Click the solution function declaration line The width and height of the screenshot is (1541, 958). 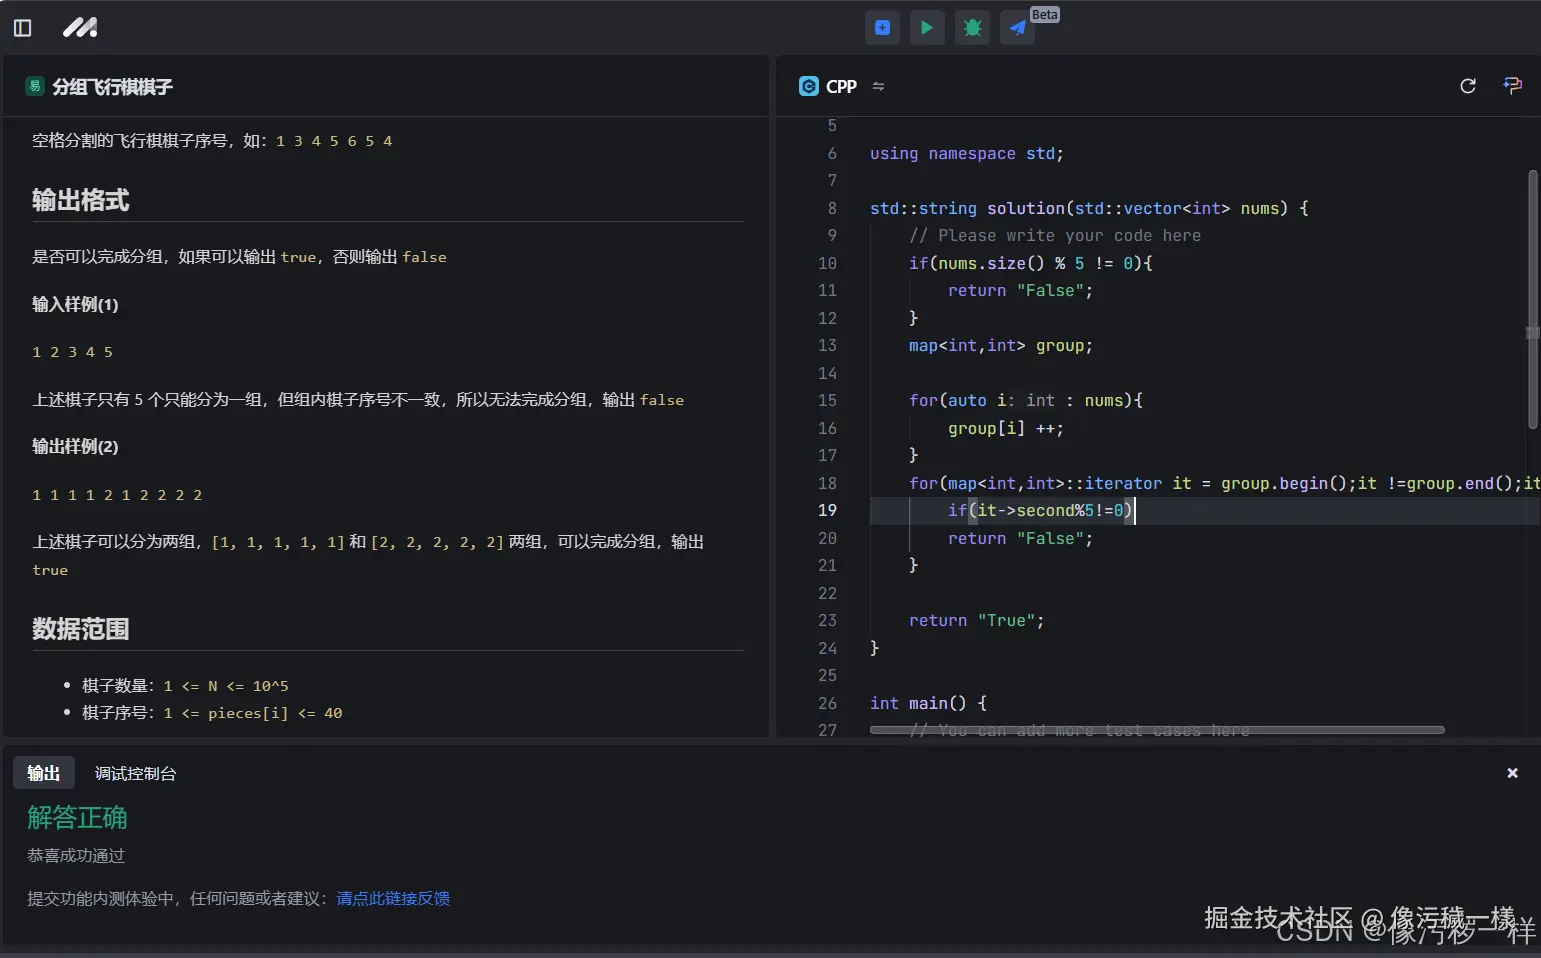[1089, 208]
